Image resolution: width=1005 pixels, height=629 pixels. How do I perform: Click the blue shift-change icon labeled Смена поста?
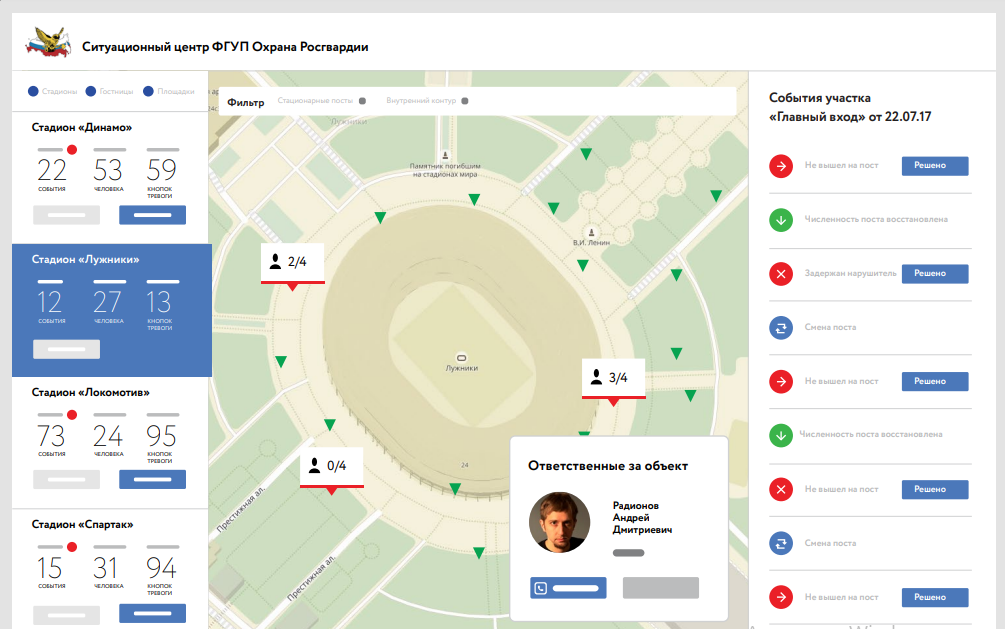pos(781,327)
